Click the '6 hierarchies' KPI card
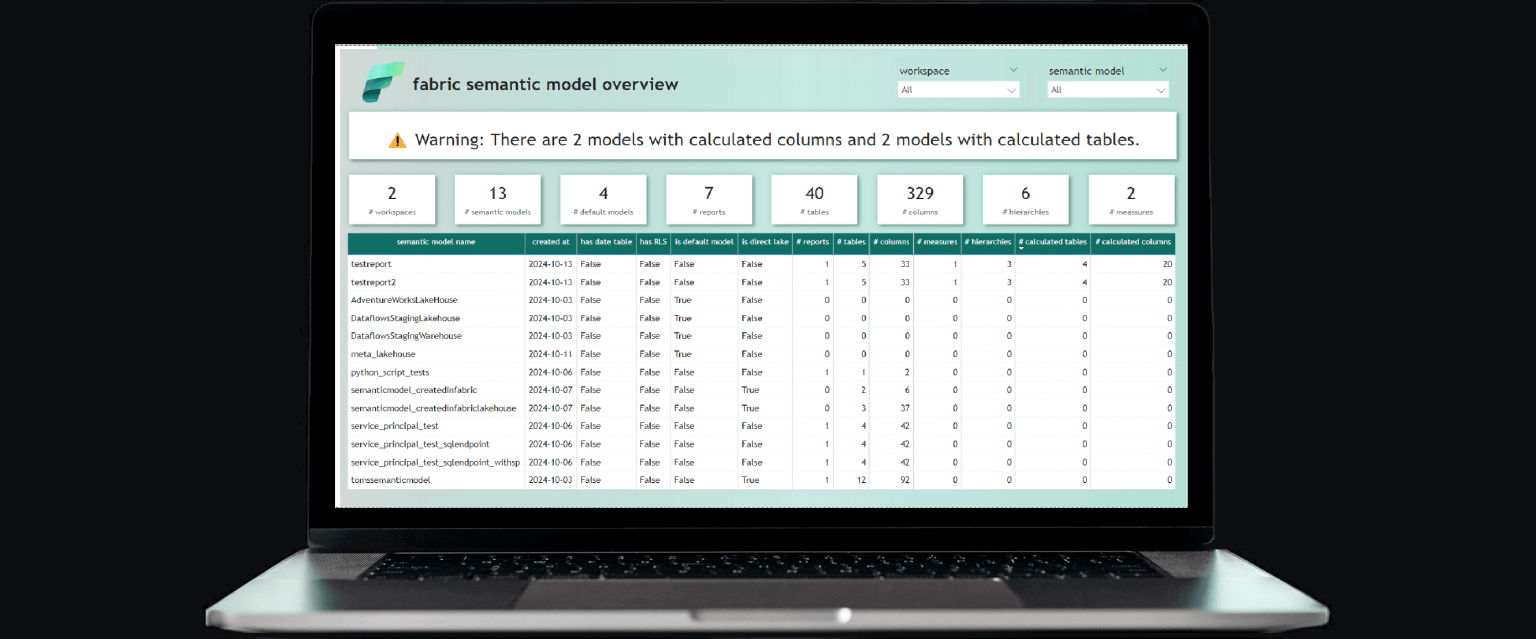Screen dimensions: 1536x639 point(1025,199)
